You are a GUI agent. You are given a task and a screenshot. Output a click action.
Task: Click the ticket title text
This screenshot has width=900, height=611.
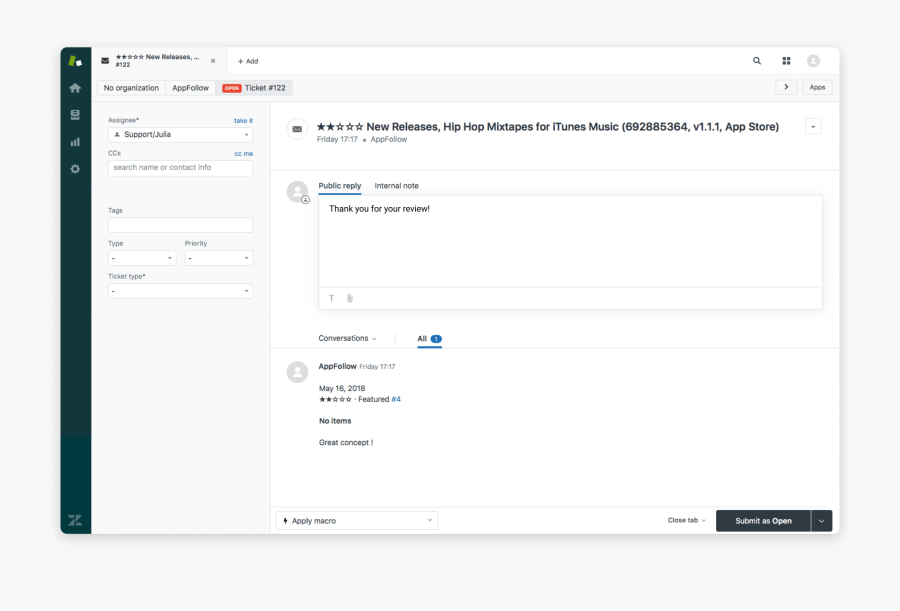click(548, 127)
